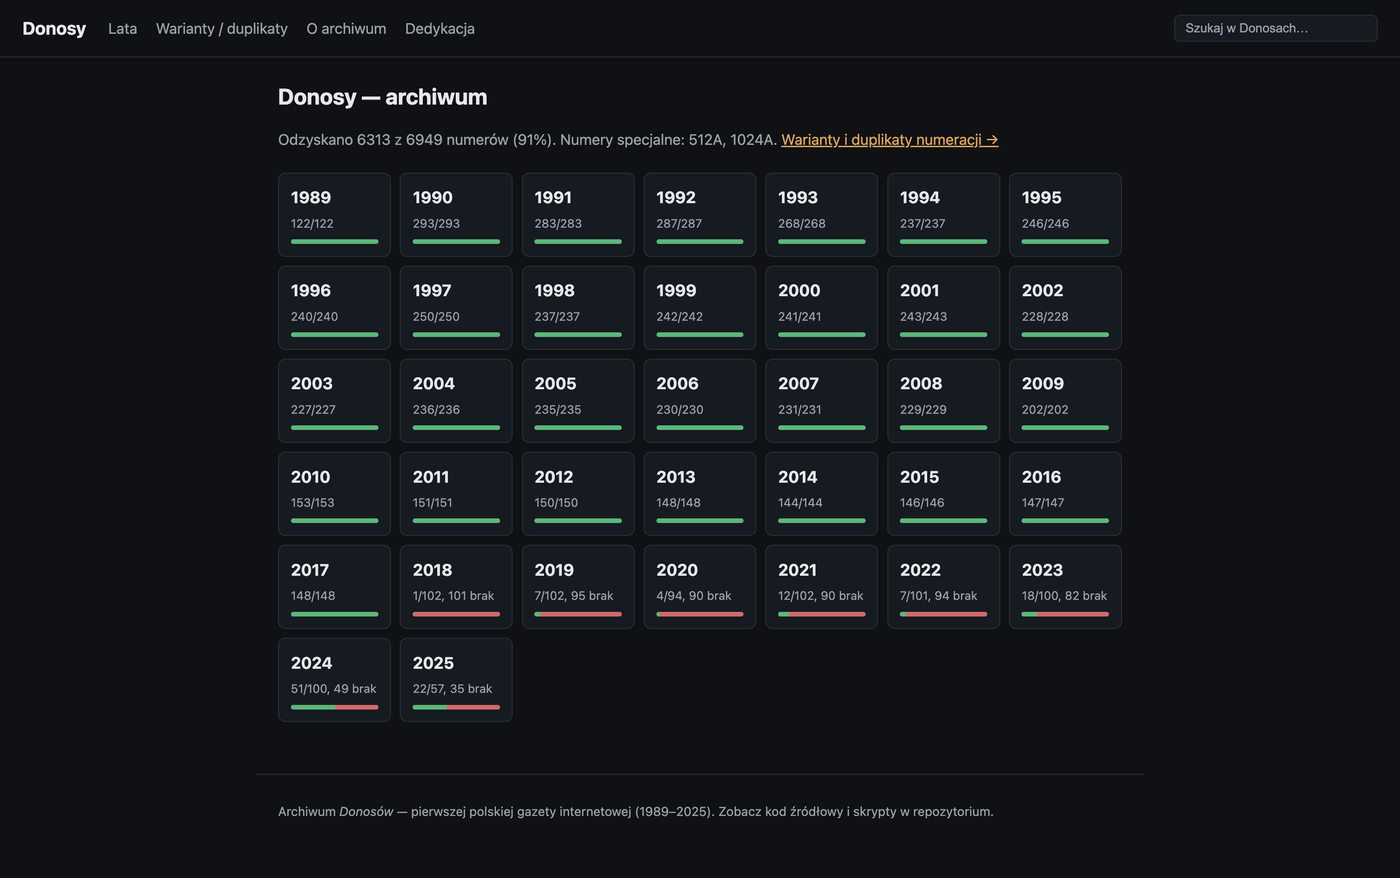Open Warianty / duplikaty page
This screenshot has width=1400, height=878.
pyautogui.click(x=222, y=28)
